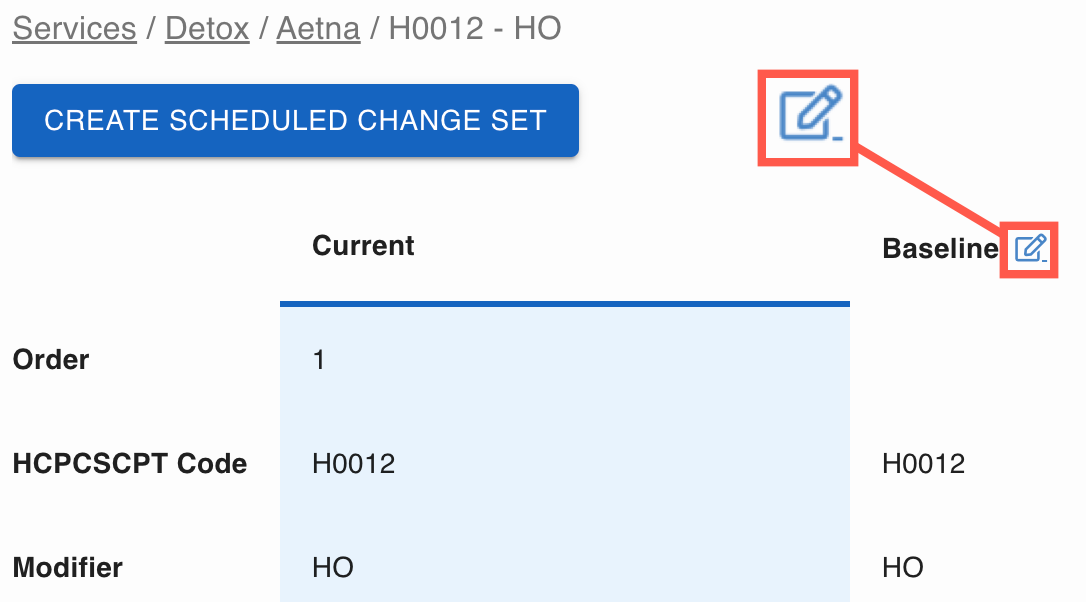Viewport: 1086px width, 602px height.
Task: Click the empty Baseline cell in Order row
Action: pyautogui.click(x=960, y=360)
